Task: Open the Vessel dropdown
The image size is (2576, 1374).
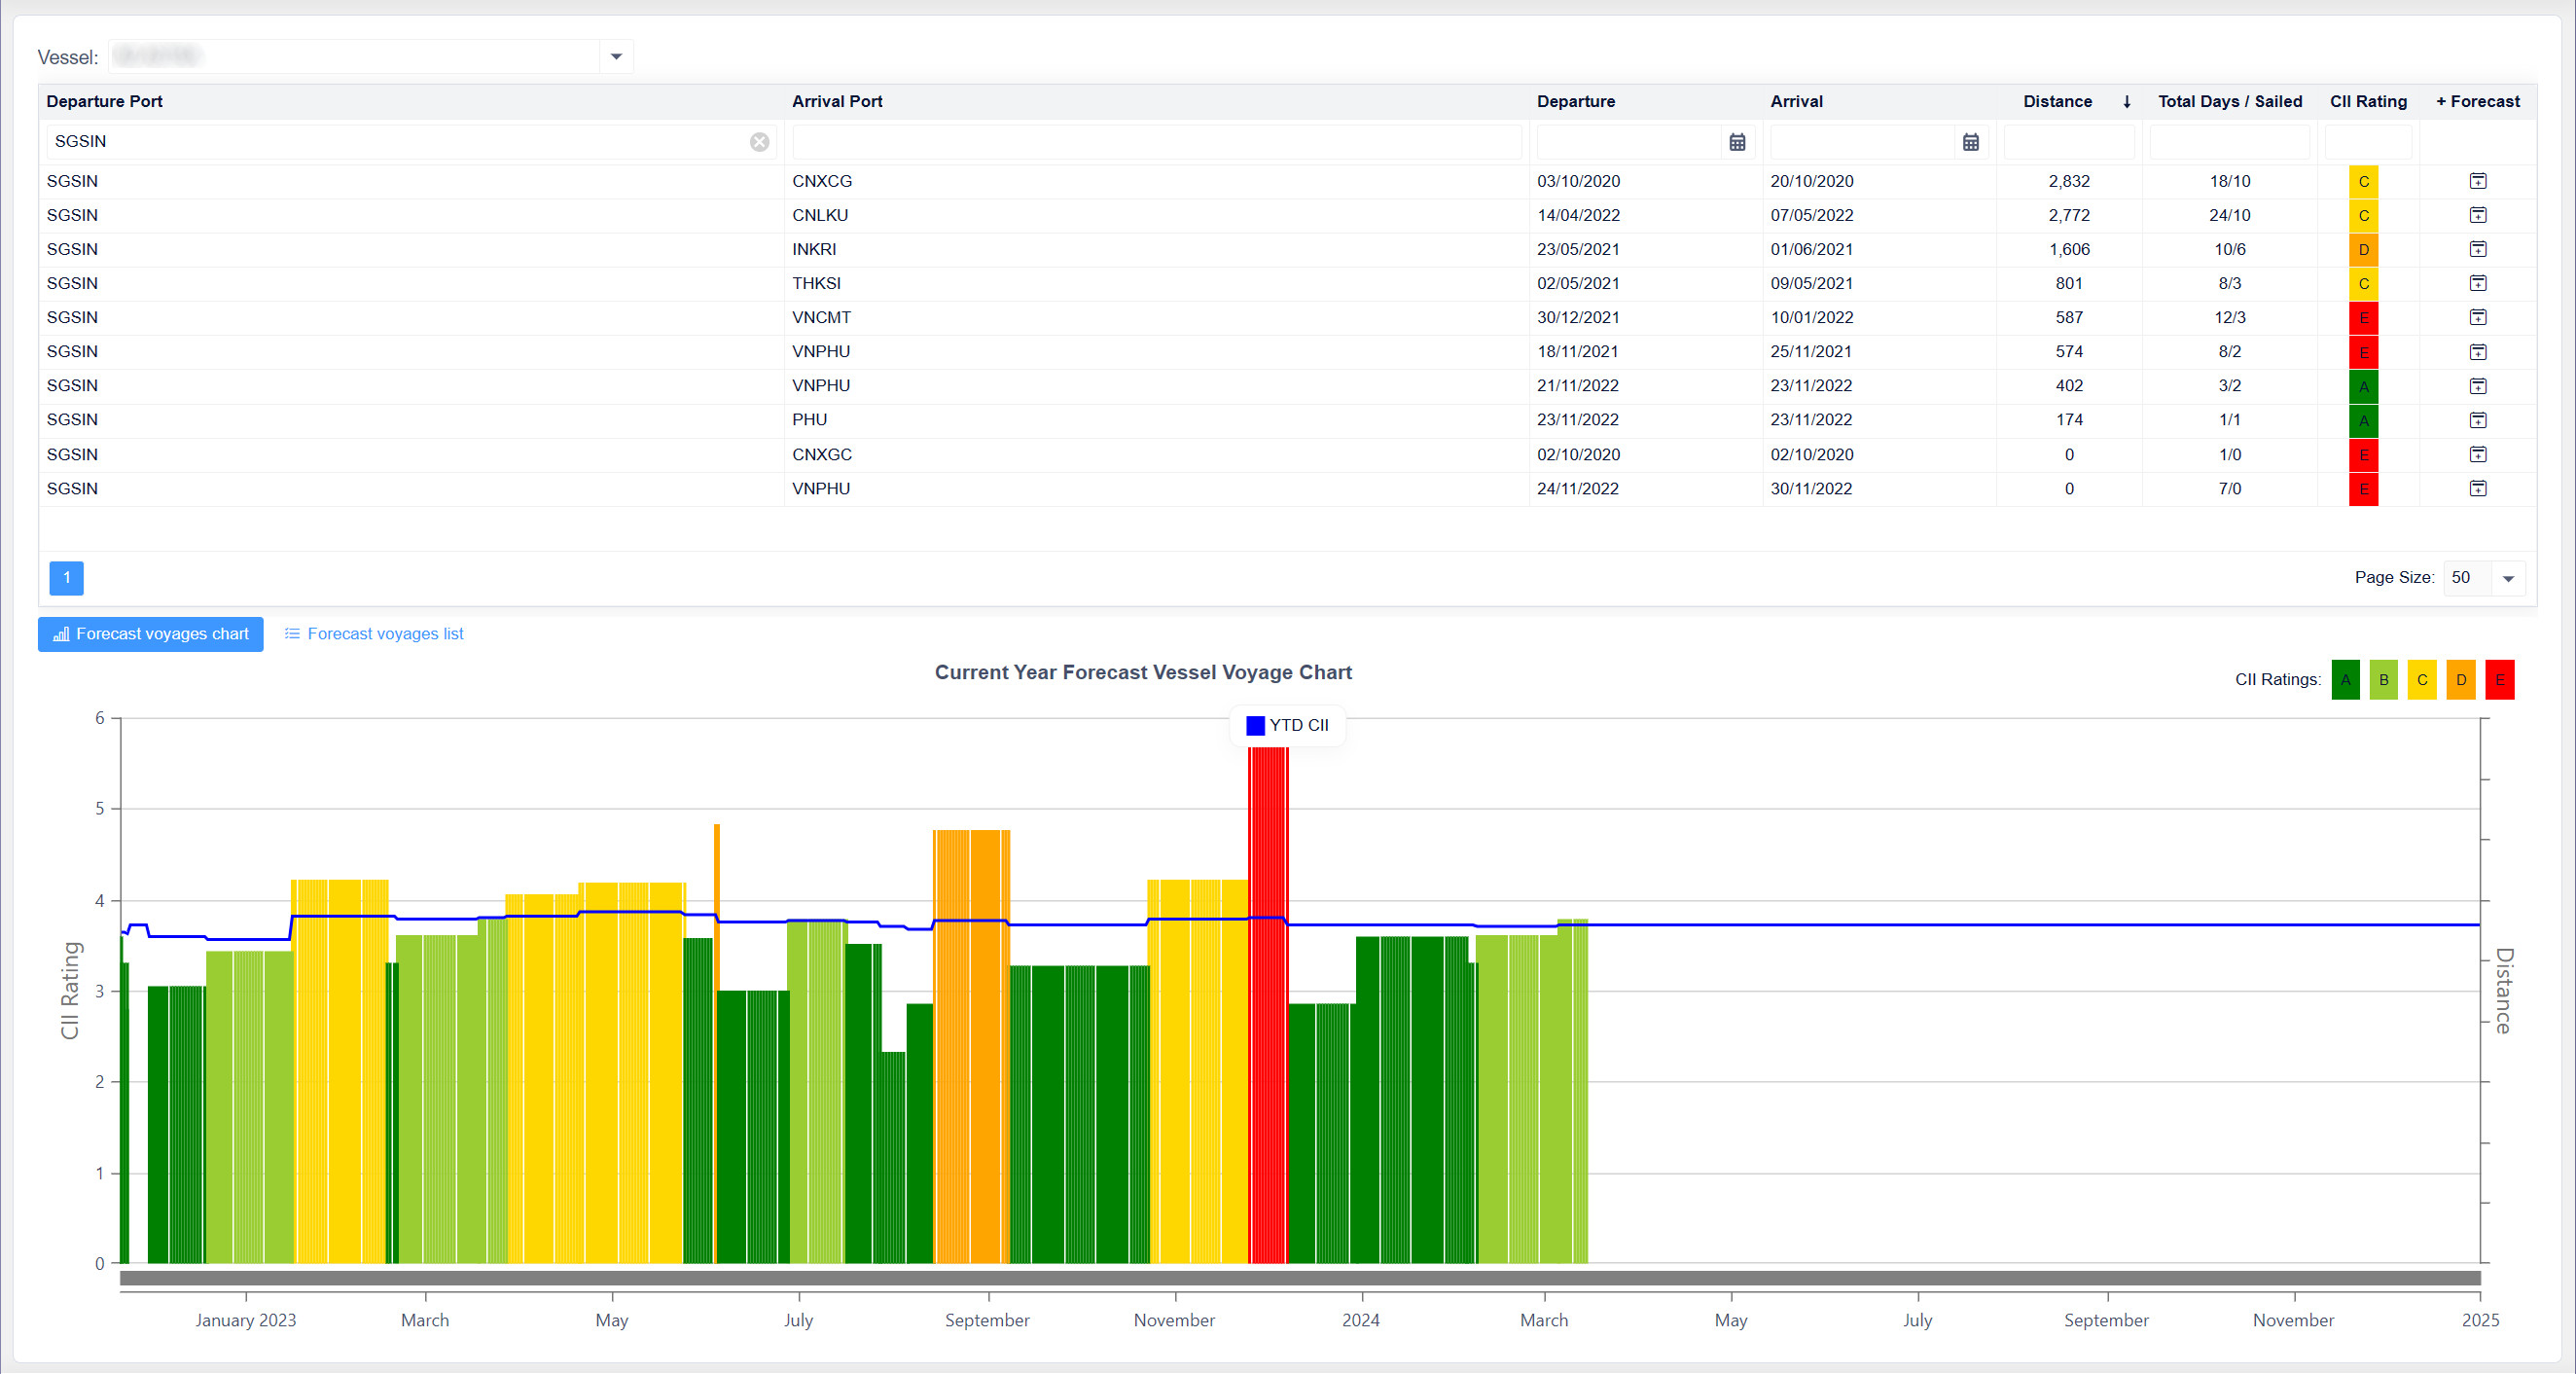Action: (616, 57)
